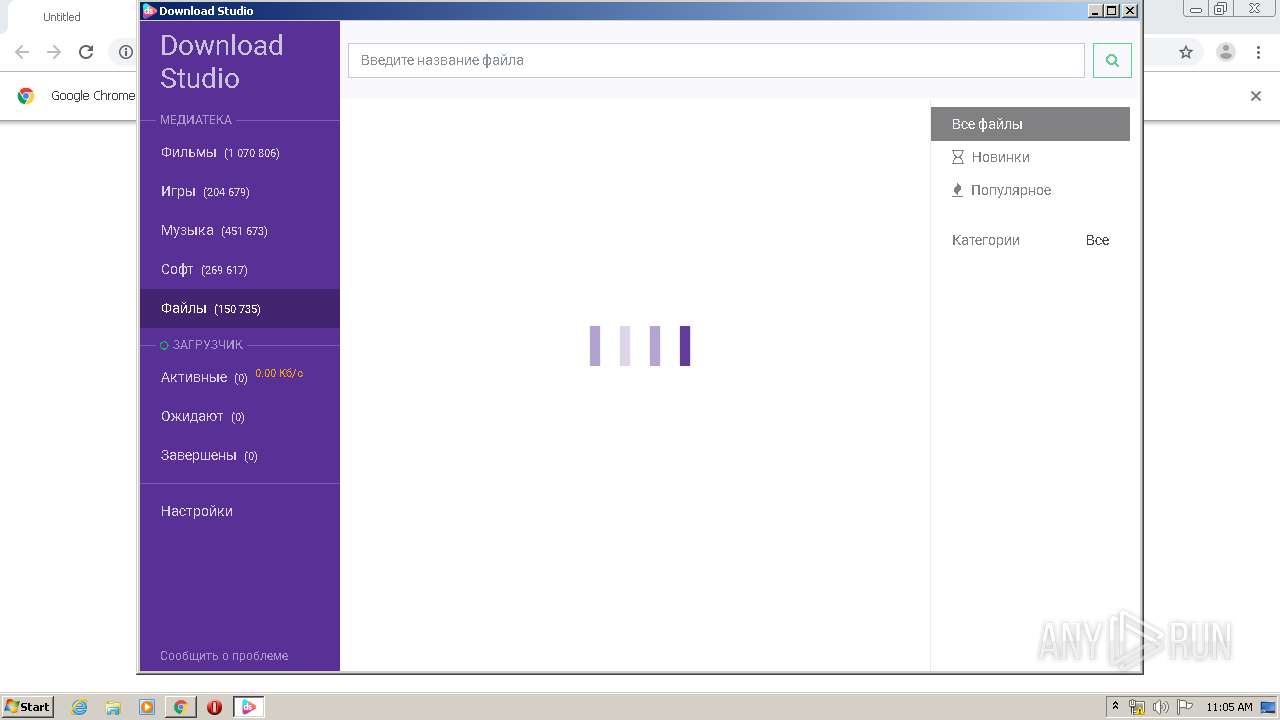Click the volume speaker tray icon

pos(1161,707)
